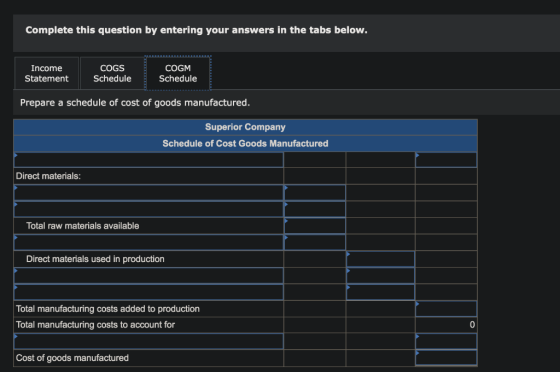Click the Total manufacturing costs added to production amount field
This screenshot has height=372, width=560.
click(446, 309)
